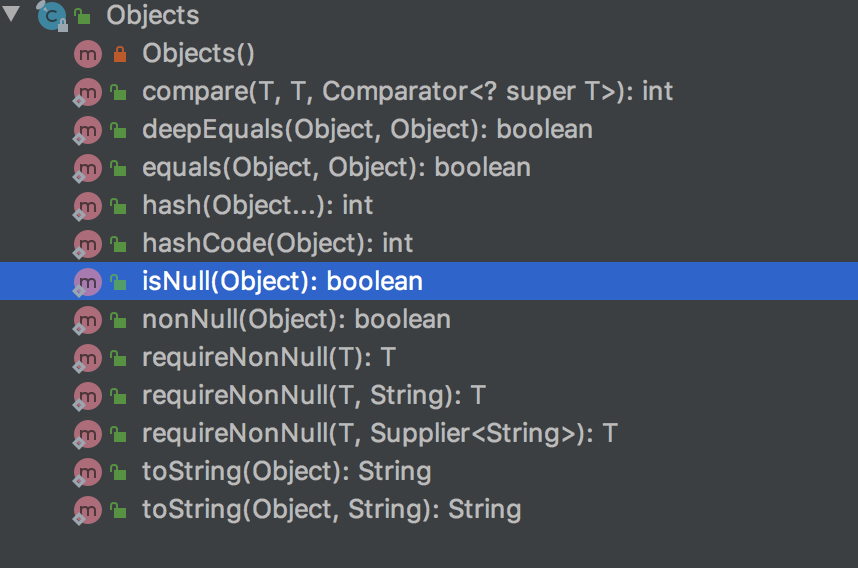Collapse the Objects class tree node

point(13,15)
